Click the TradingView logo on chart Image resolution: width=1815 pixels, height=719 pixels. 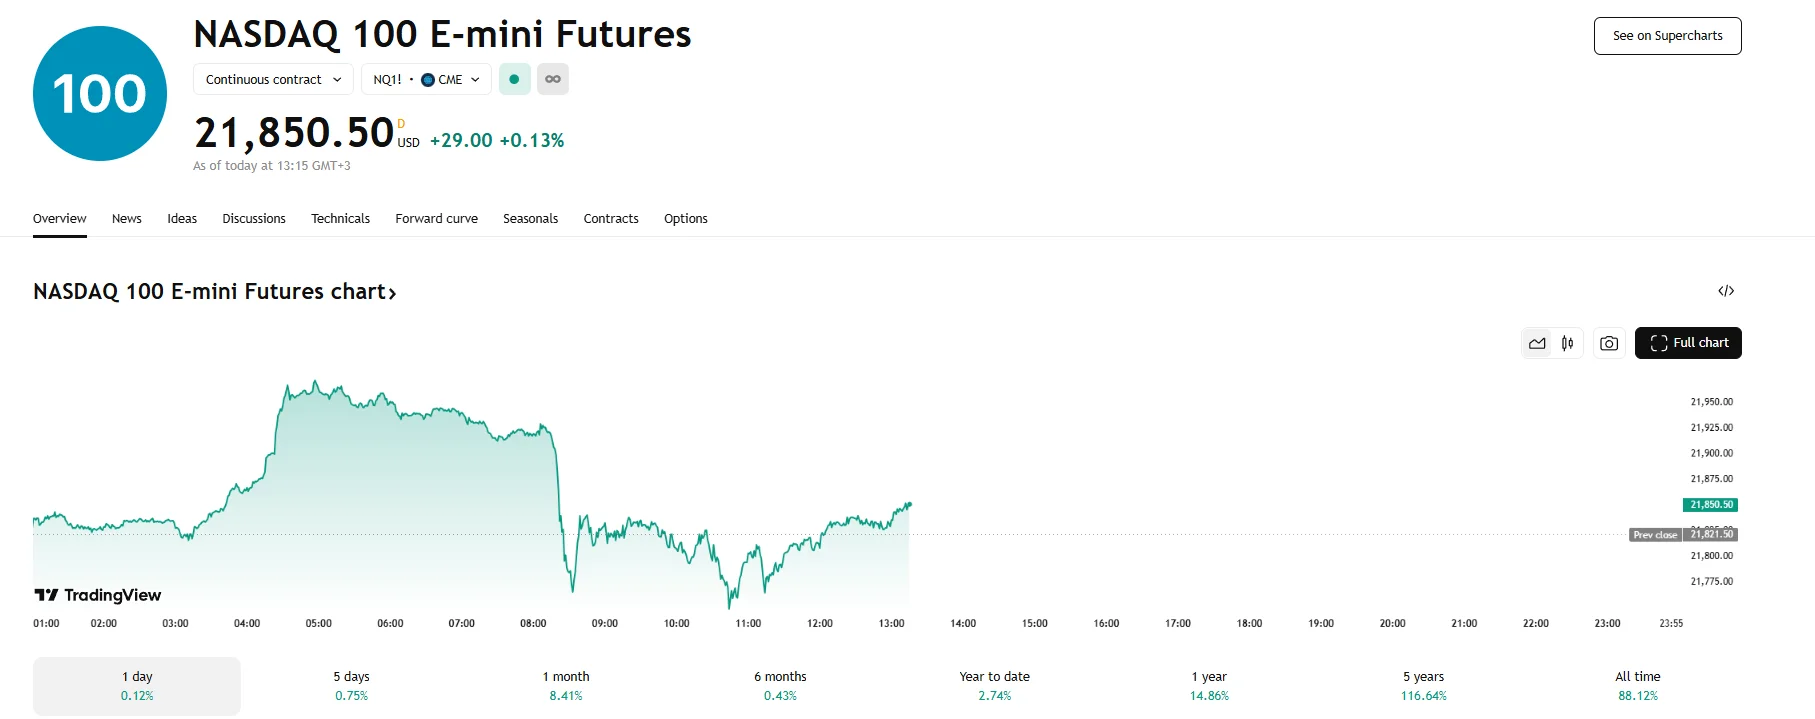[x=98, y=595]
